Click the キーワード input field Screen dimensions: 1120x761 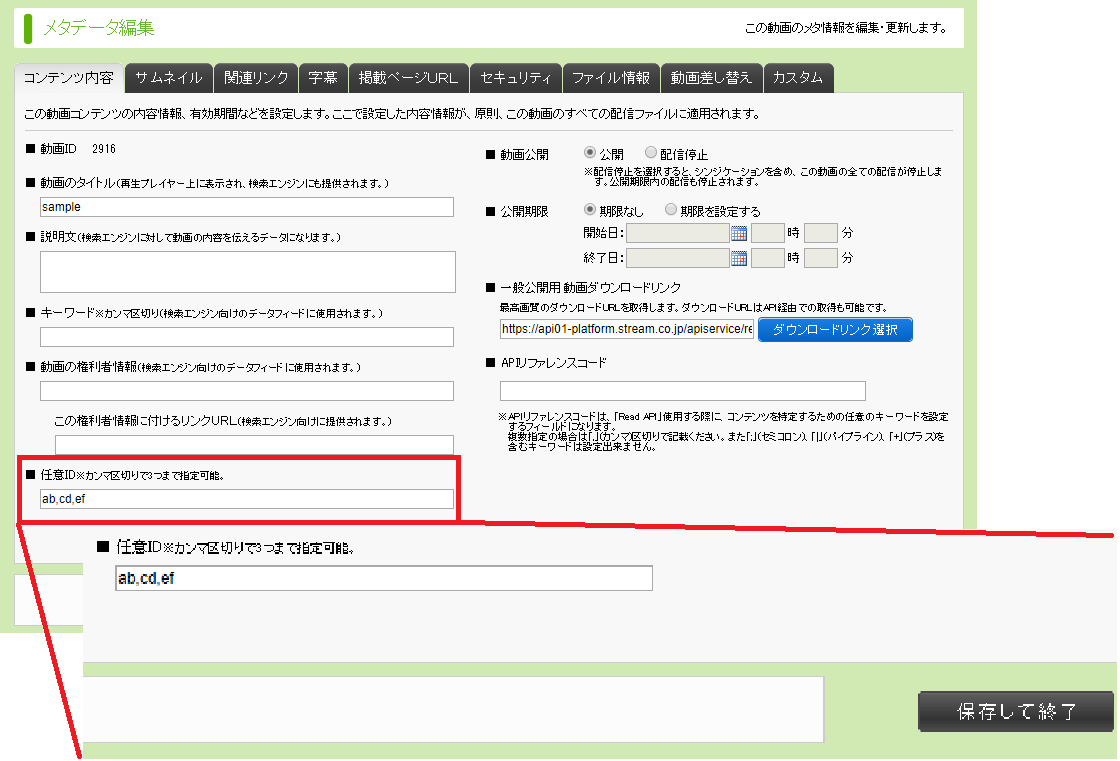[x=247, y=337]
